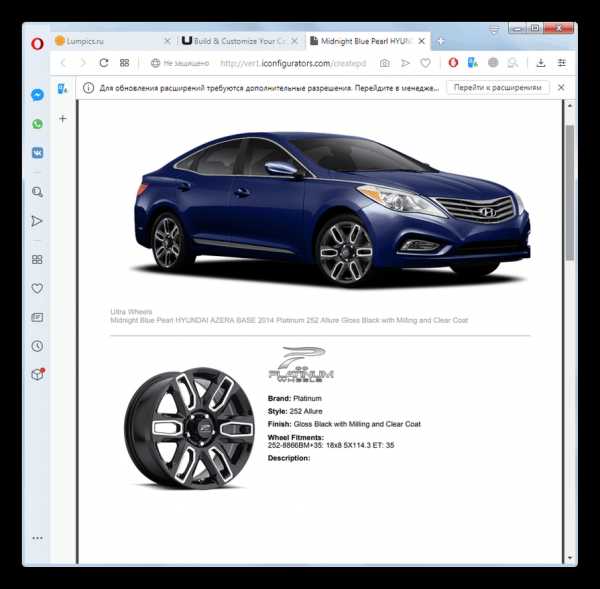Screen dimensions: 600x589
Task: Expand sidebar setup via three dots
Action: point(37,538)
